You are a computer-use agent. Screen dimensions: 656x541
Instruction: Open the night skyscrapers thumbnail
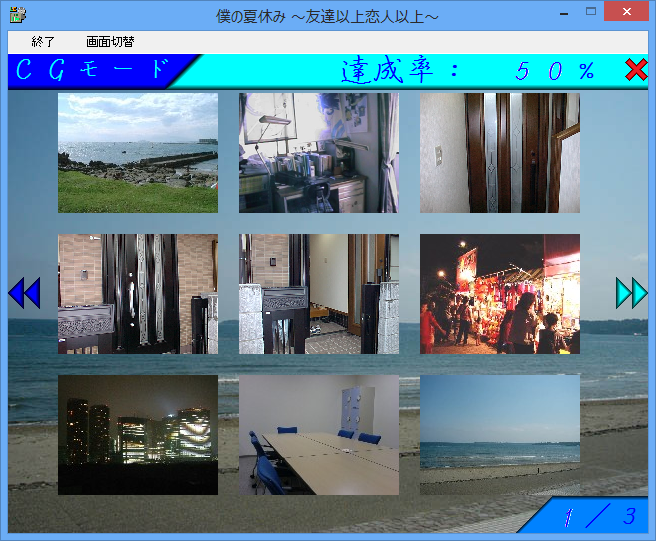click(x=138, y=435)
